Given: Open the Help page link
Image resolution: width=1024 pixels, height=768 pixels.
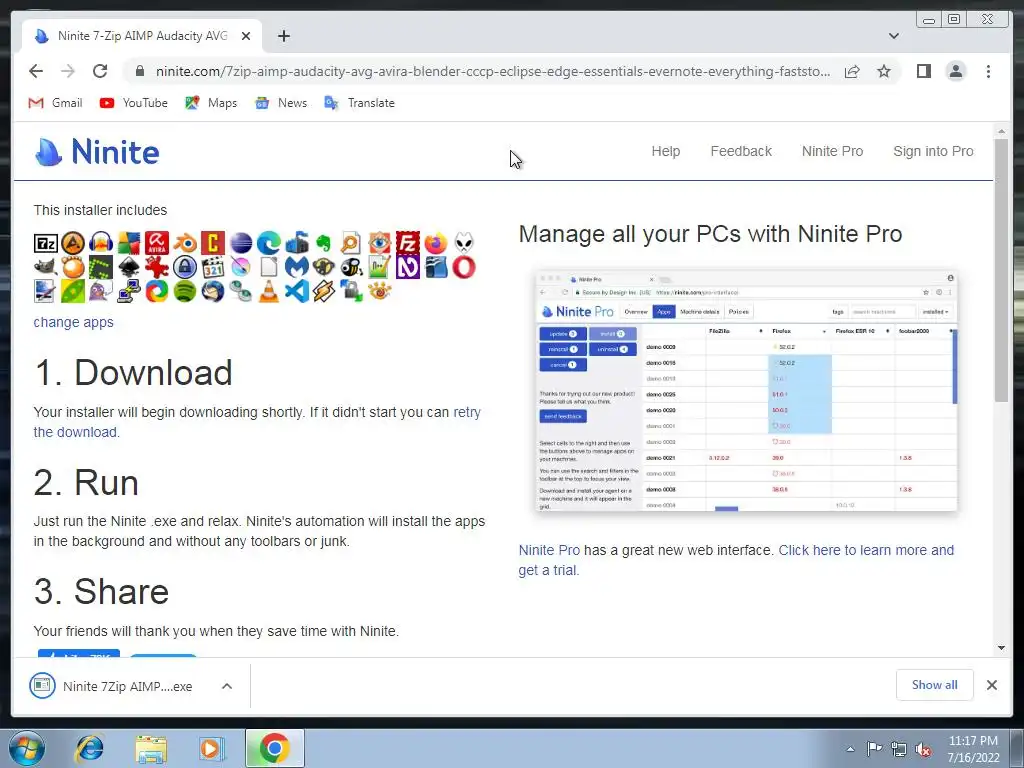Looking at the screenshot, I should (665, 151).
